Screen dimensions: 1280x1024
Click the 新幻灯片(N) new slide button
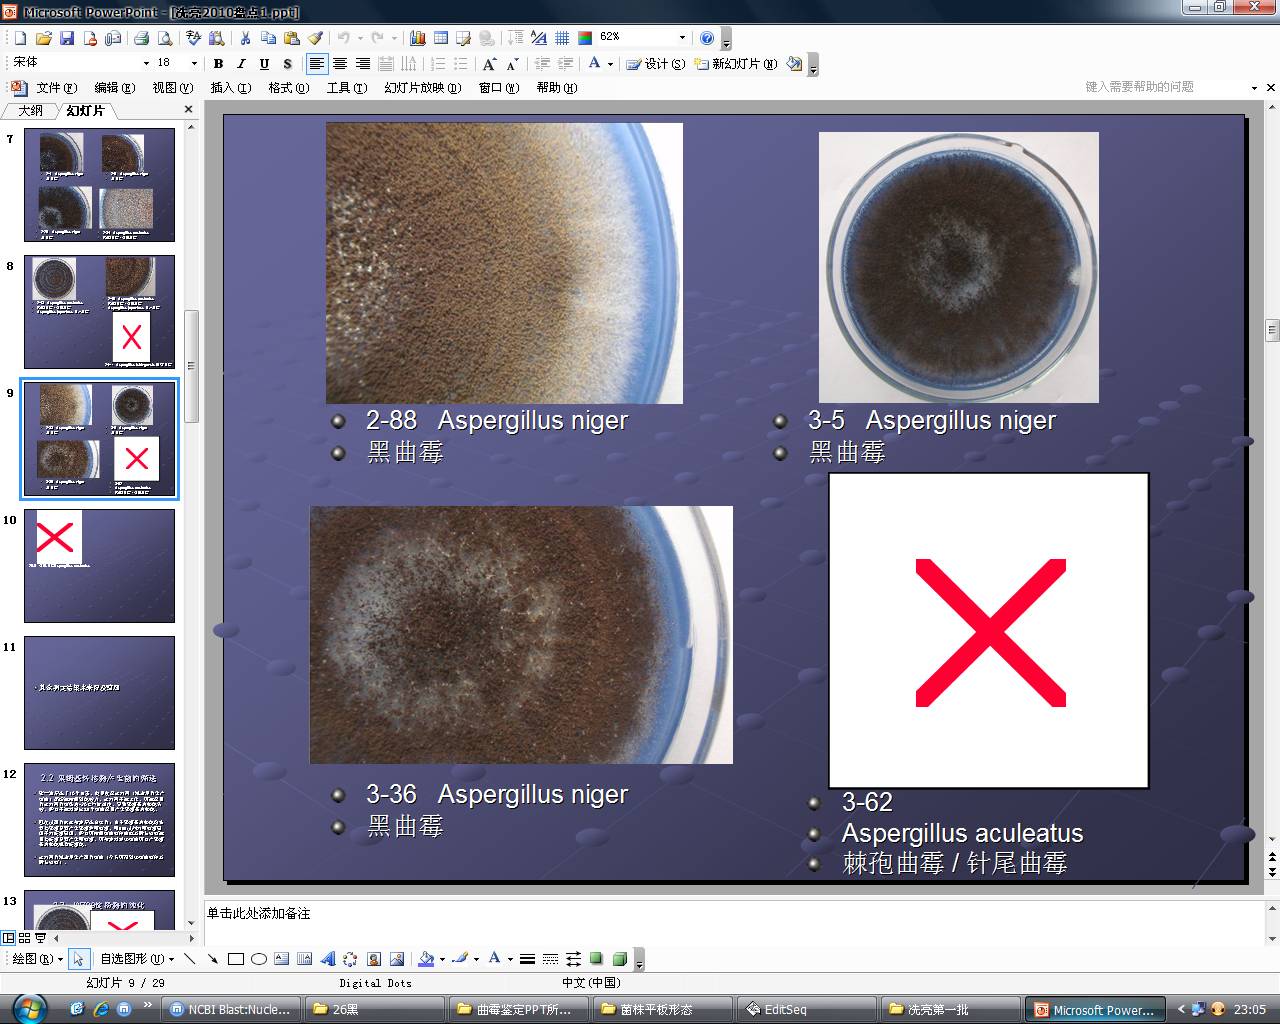click(736, 64)
